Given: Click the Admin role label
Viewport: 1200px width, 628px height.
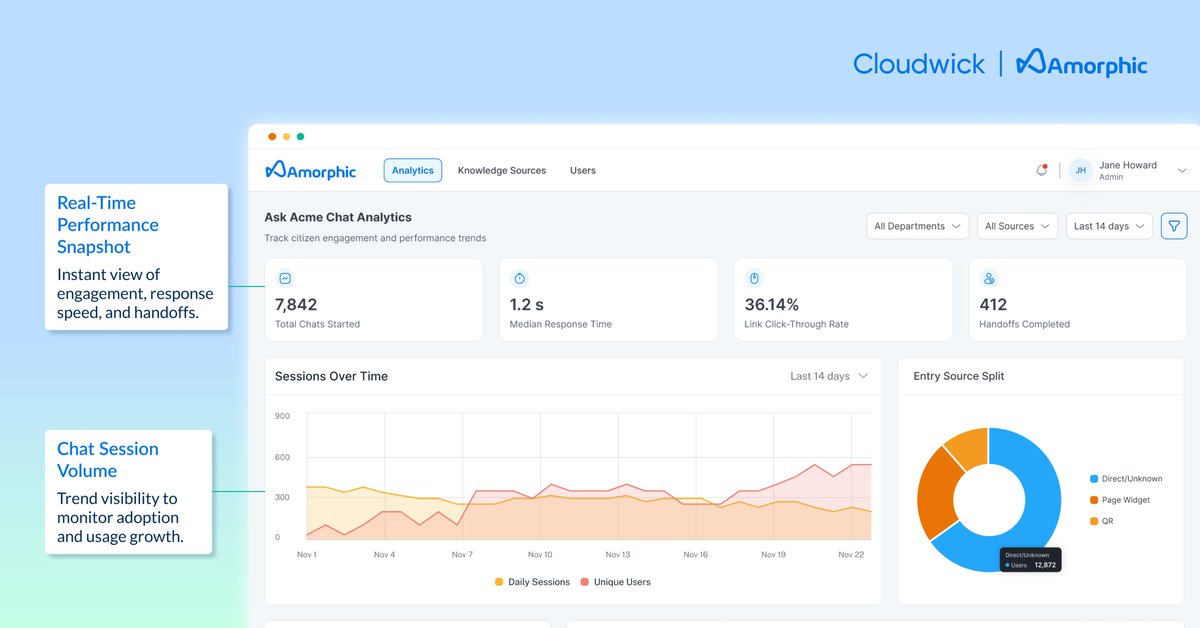Looking at the screenshot, I should tap(1111, 177).
